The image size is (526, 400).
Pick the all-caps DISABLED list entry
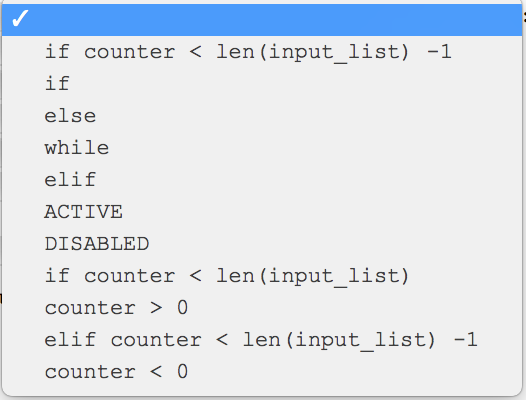pyautogui.click(x=262, y=244)
